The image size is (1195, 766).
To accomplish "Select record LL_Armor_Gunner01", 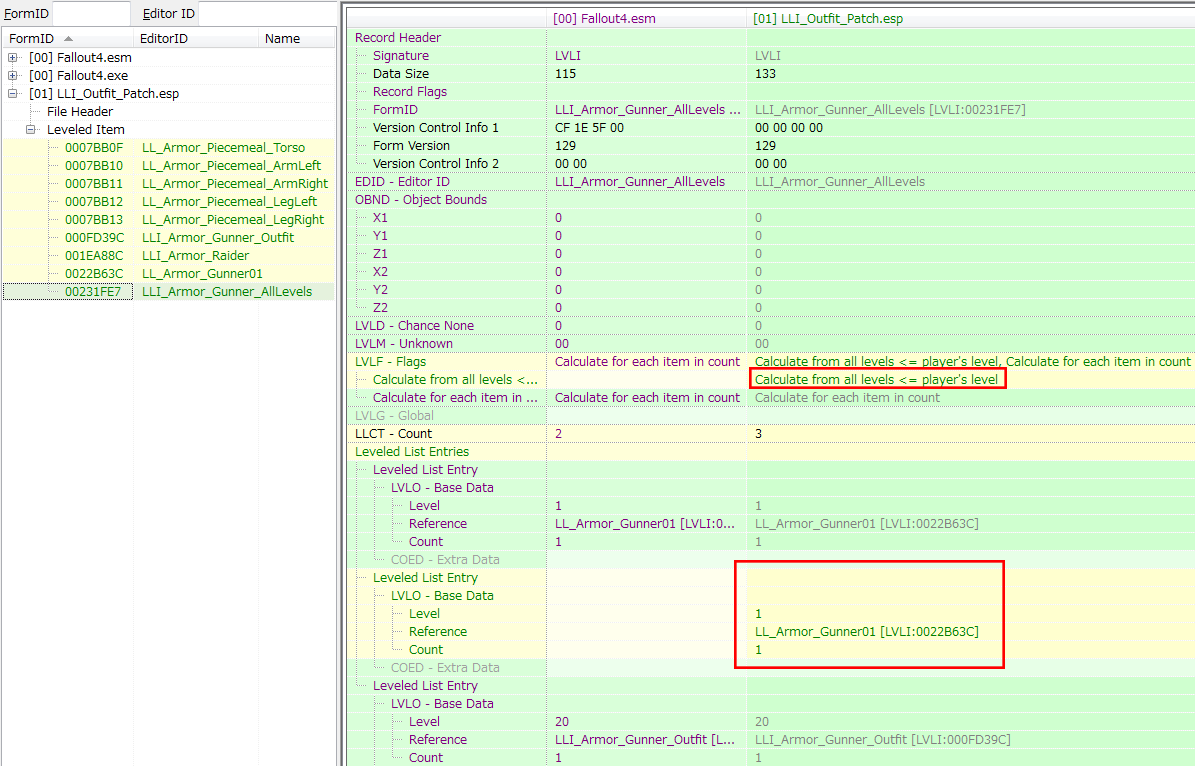I will tap(202, 274).
